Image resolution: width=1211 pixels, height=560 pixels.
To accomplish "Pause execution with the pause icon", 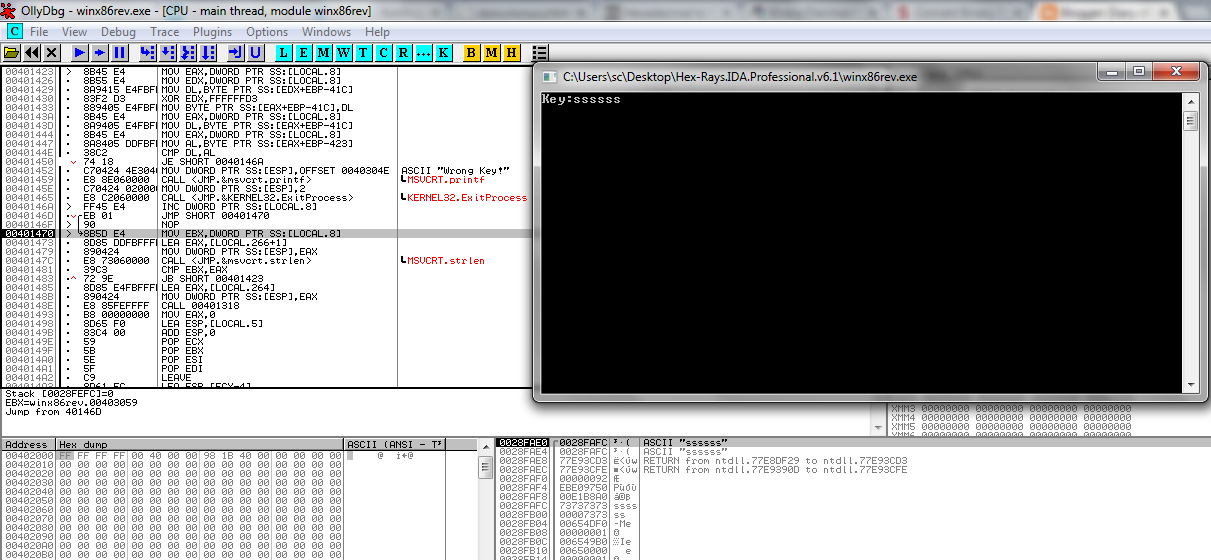I will [x=120, y=52].
